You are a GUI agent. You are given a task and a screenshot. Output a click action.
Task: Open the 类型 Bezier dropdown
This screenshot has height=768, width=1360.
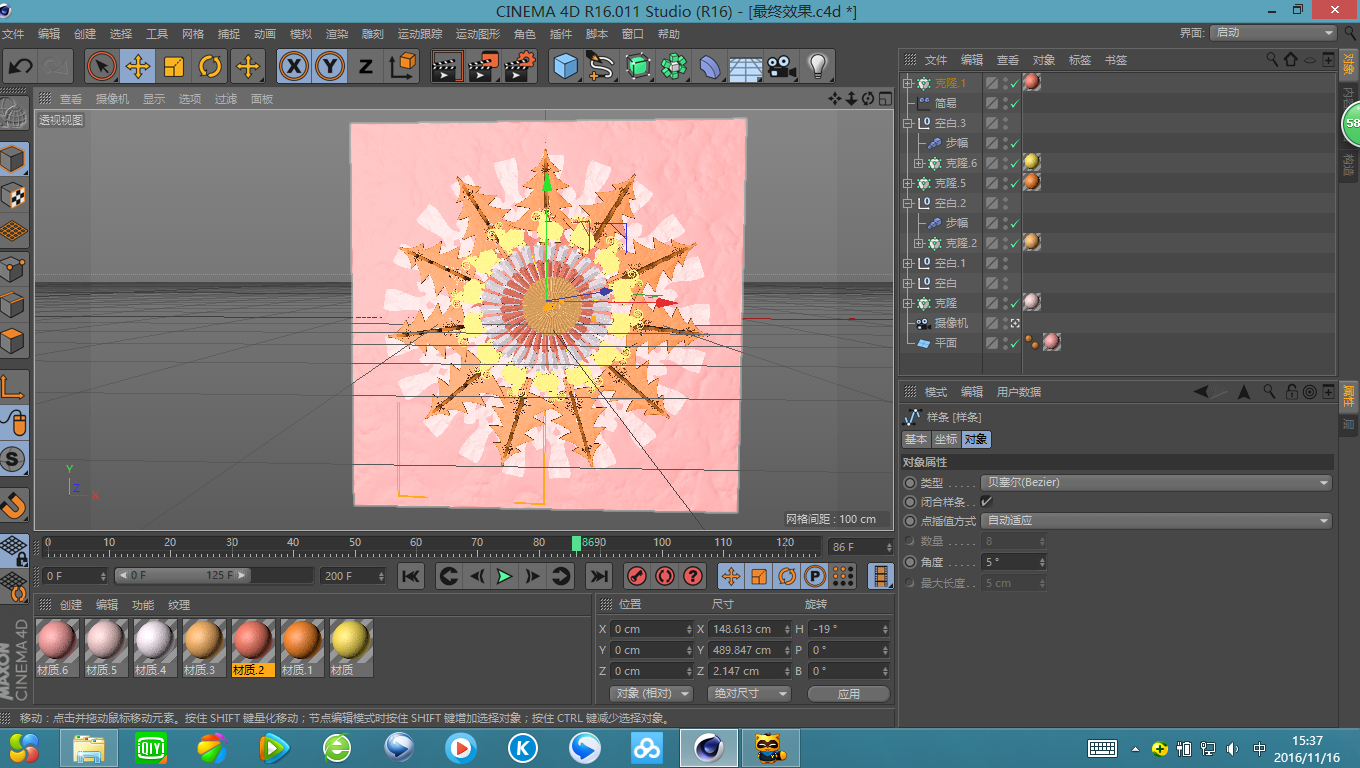click(1157, 482)
